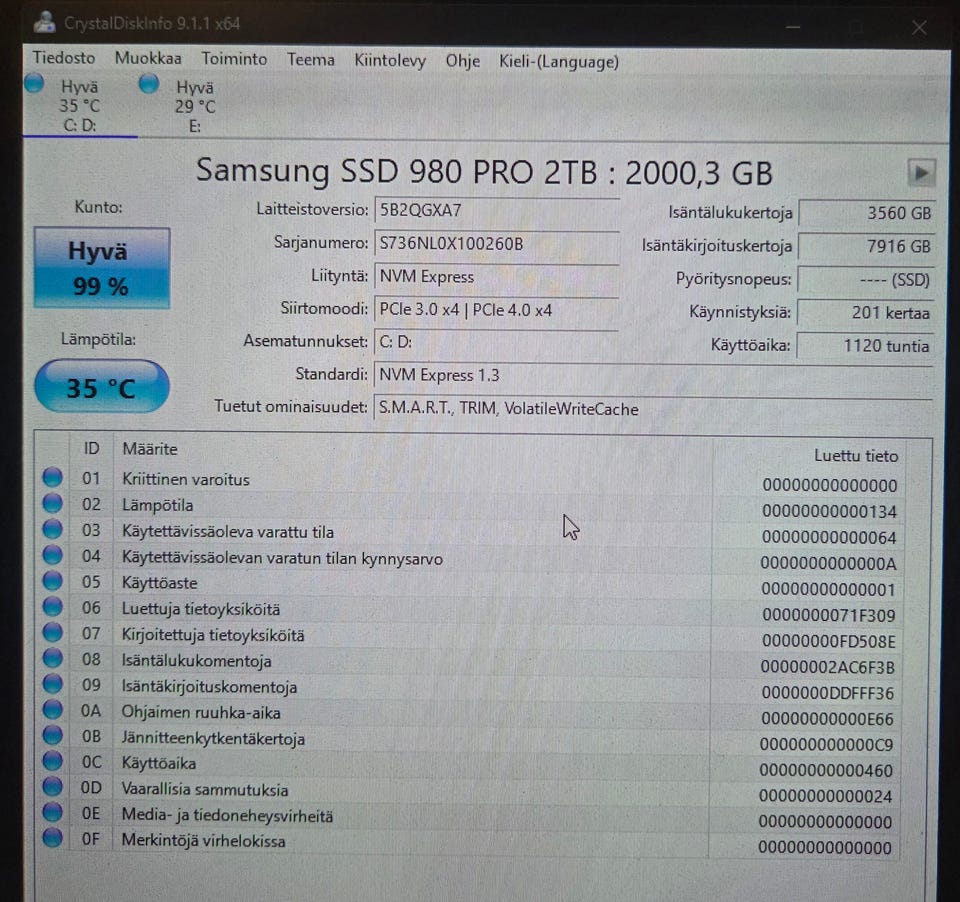
Task: Click the host writes value 7916 GB
Action: [867, 246]
